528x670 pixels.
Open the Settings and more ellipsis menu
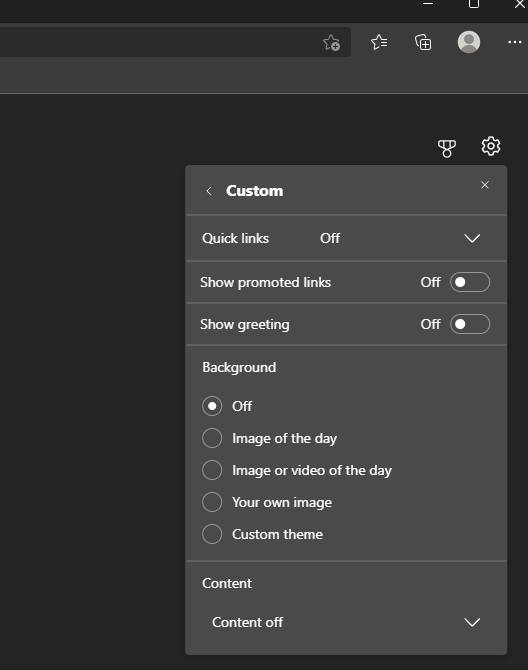(514, 42)
